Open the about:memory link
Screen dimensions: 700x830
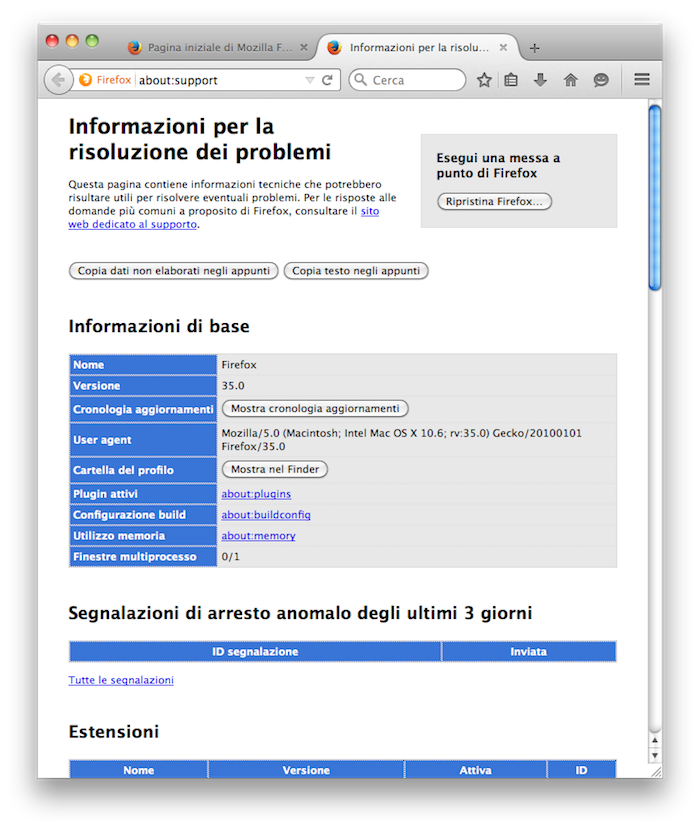[258, 536]
